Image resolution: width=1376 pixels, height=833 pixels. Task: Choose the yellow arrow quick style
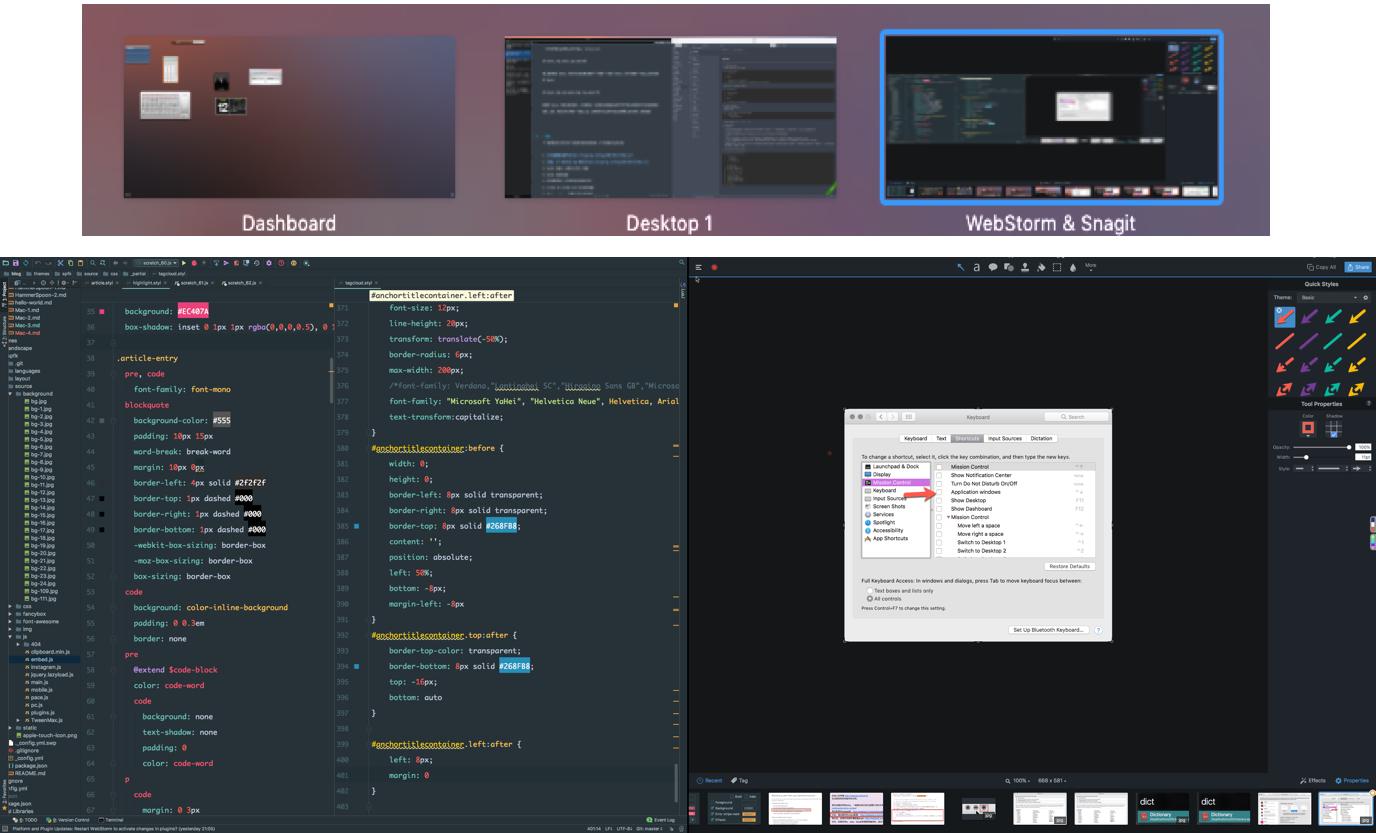click(1357, 317)
